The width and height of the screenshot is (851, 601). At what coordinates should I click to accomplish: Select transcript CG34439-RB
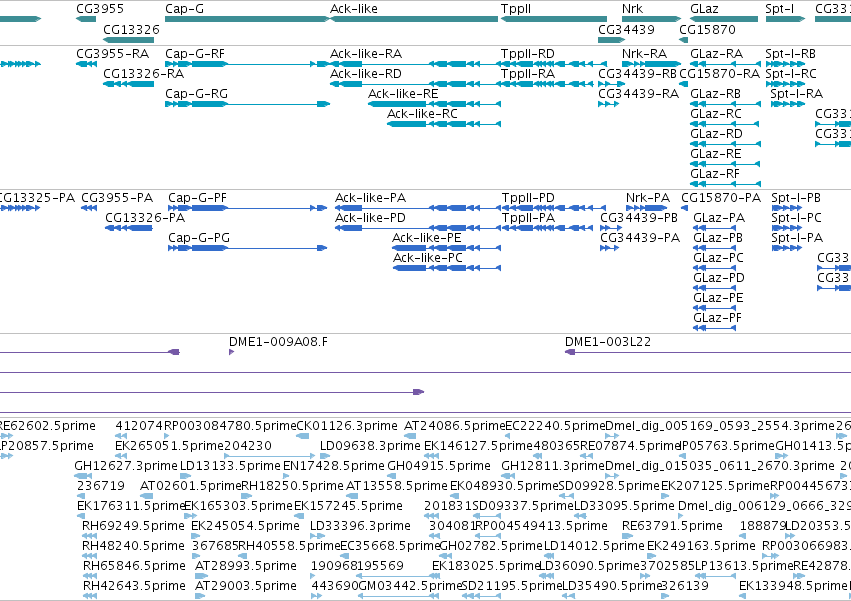(610, 84)
